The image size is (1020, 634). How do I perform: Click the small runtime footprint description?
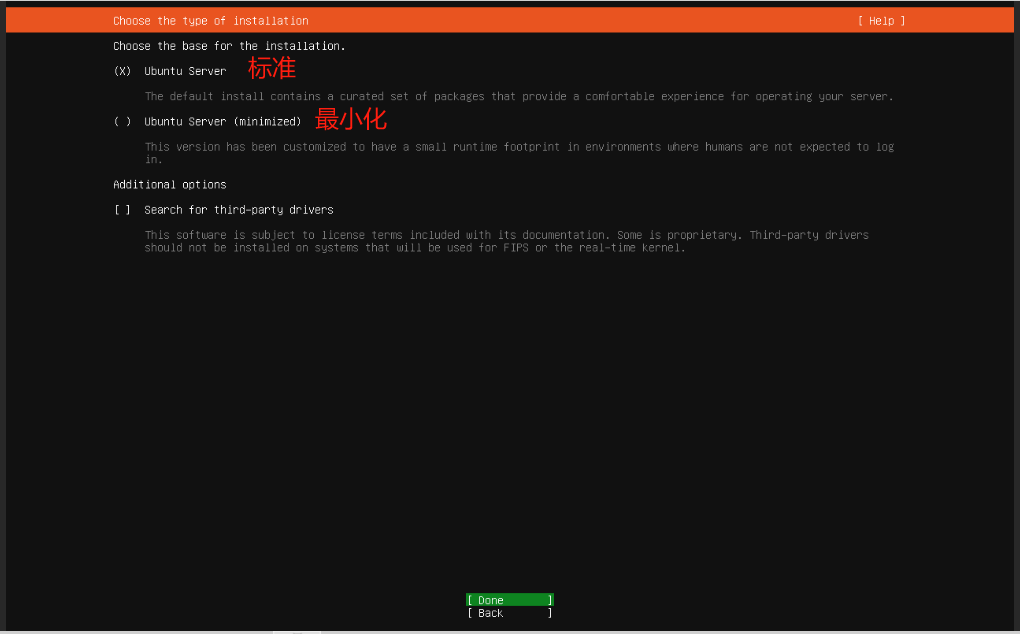[518, 147]
